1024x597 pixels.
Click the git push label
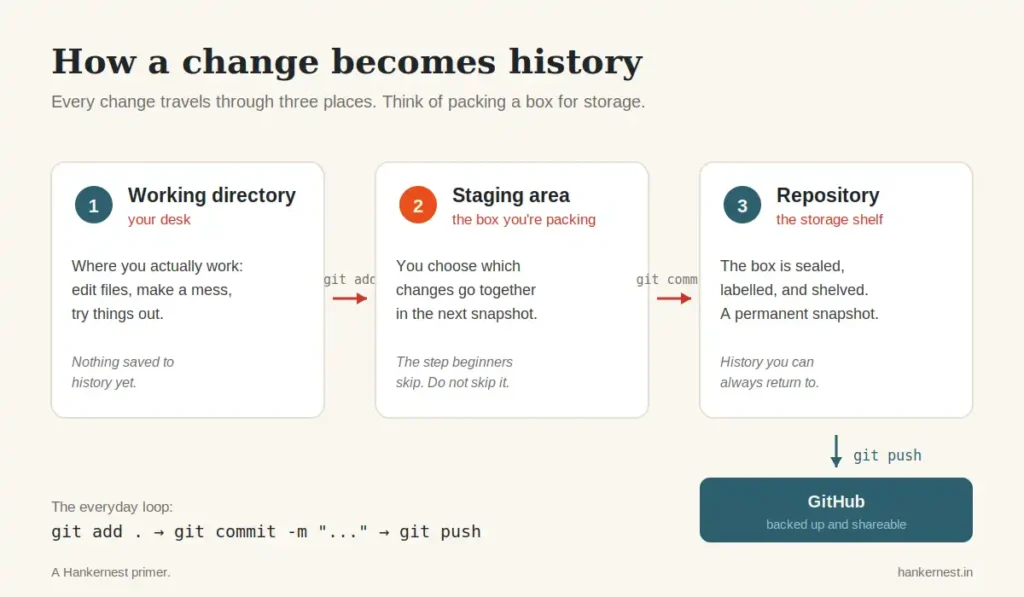tap(887, 455)
